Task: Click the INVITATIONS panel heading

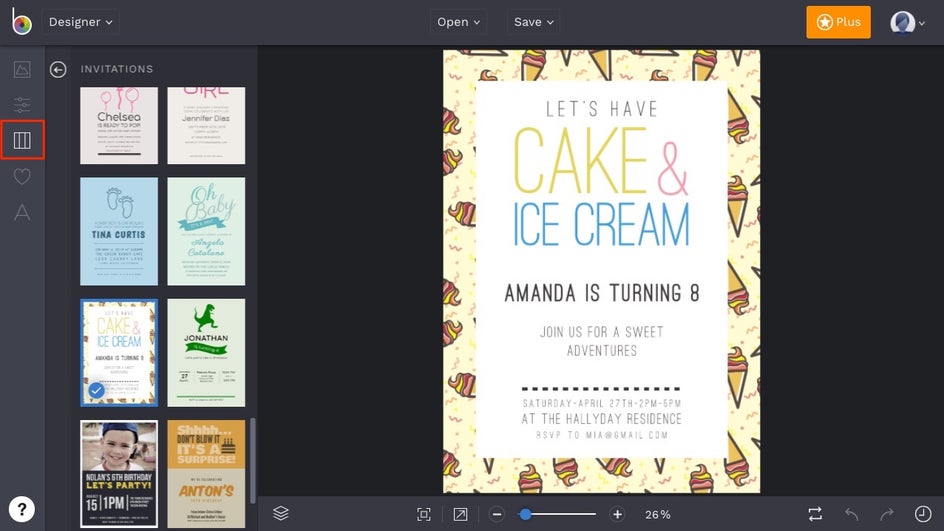Action: pos(117,69)
